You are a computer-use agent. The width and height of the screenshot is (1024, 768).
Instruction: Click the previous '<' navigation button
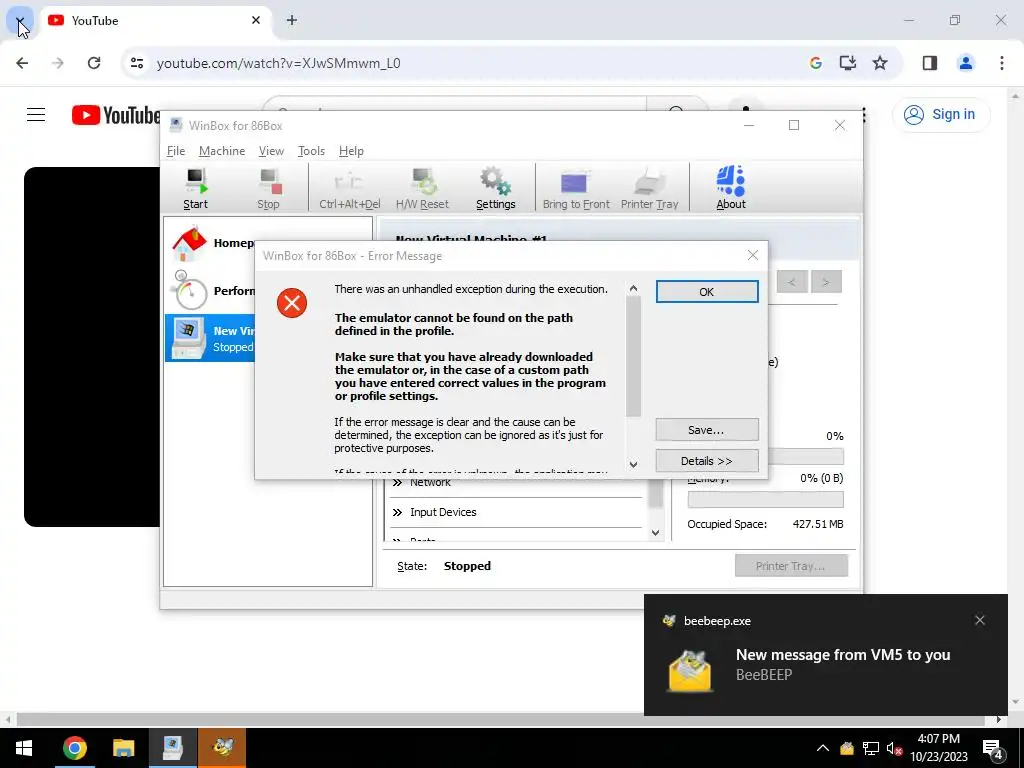point(792,282)
